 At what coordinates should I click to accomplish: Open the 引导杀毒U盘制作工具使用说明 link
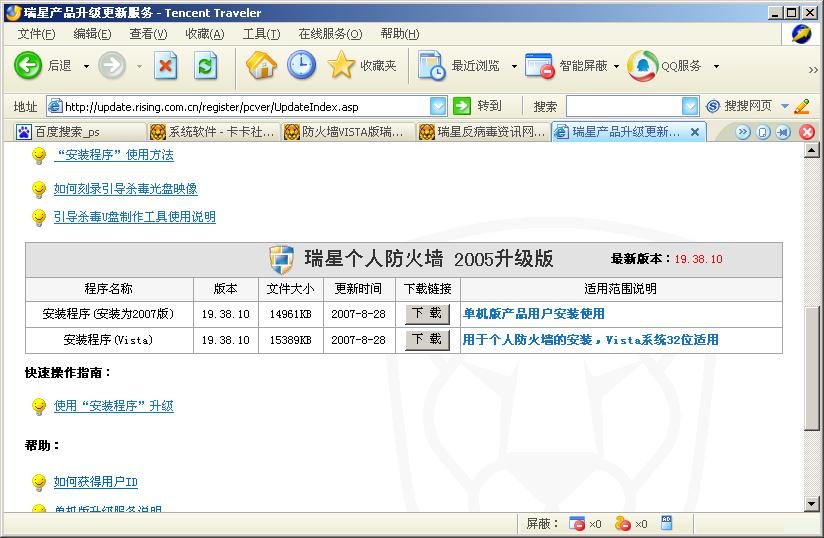pos(135,217)
